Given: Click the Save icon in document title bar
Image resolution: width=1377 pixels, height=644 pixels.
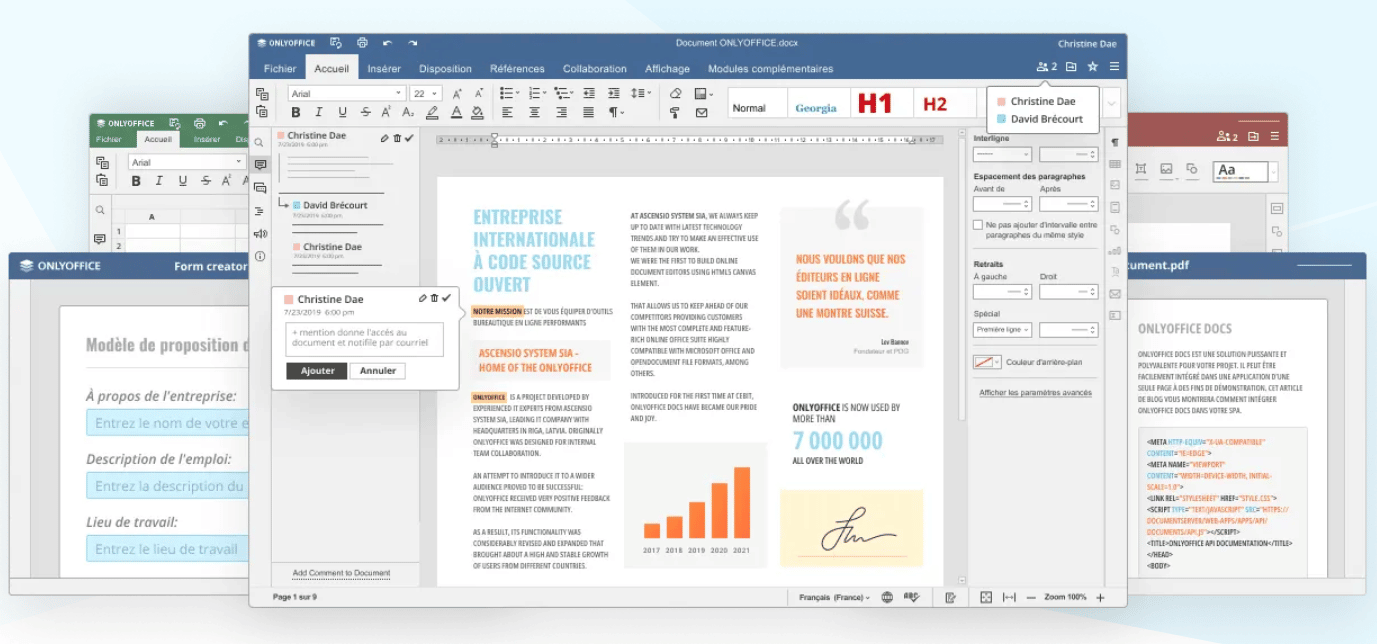Looking at the screenshot, I should tap(337, 43).
